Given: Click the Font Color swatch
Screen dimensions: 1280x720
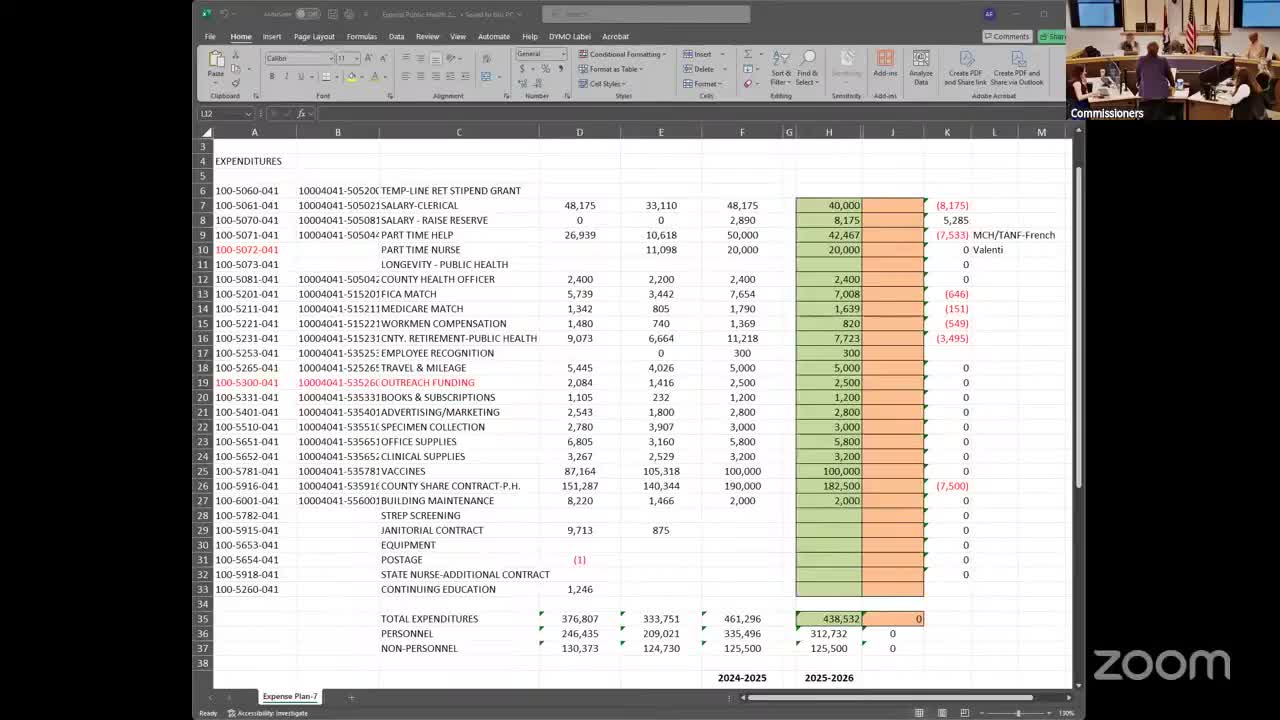Looking at the screenshot, I should (375, 76).
